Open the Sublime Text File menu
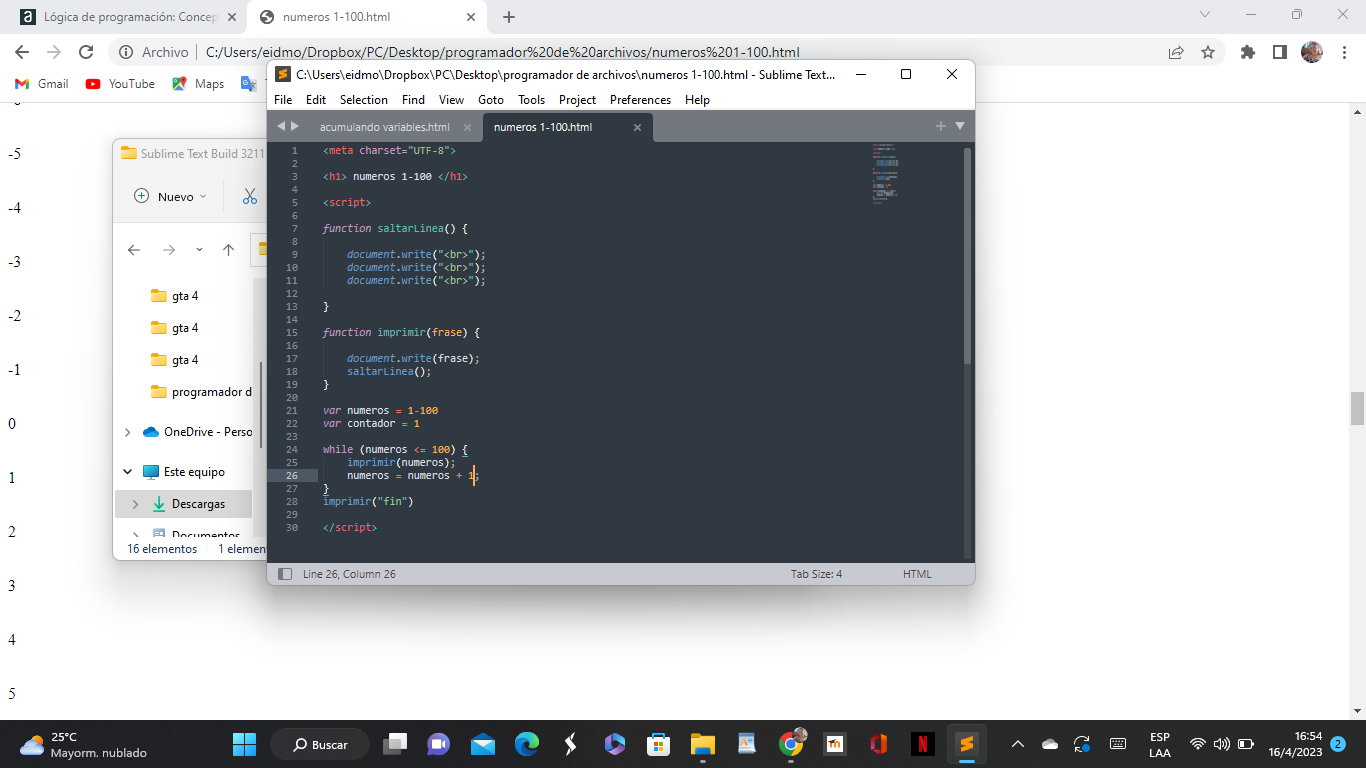Screen dimensions: 1366x768 283,100
